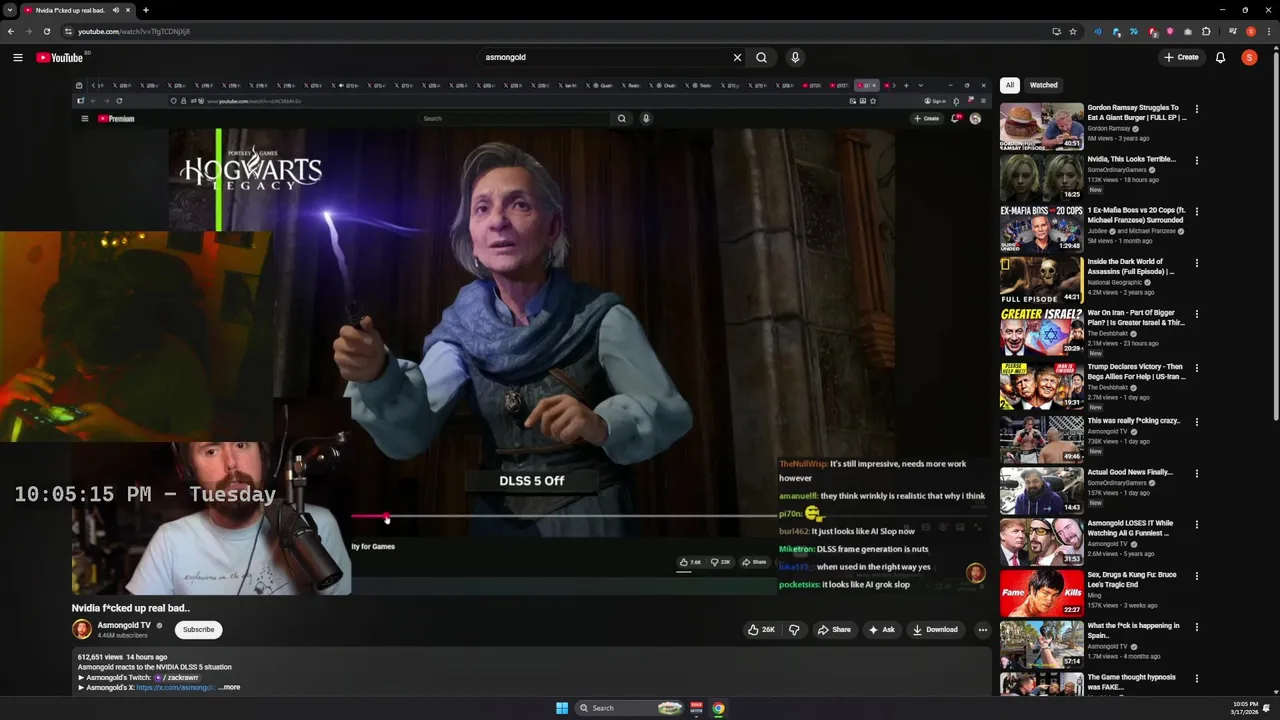This screenshot has height=720, width=1280.
Task: Open Windows Start menu
Action: [x=562, y=708]
